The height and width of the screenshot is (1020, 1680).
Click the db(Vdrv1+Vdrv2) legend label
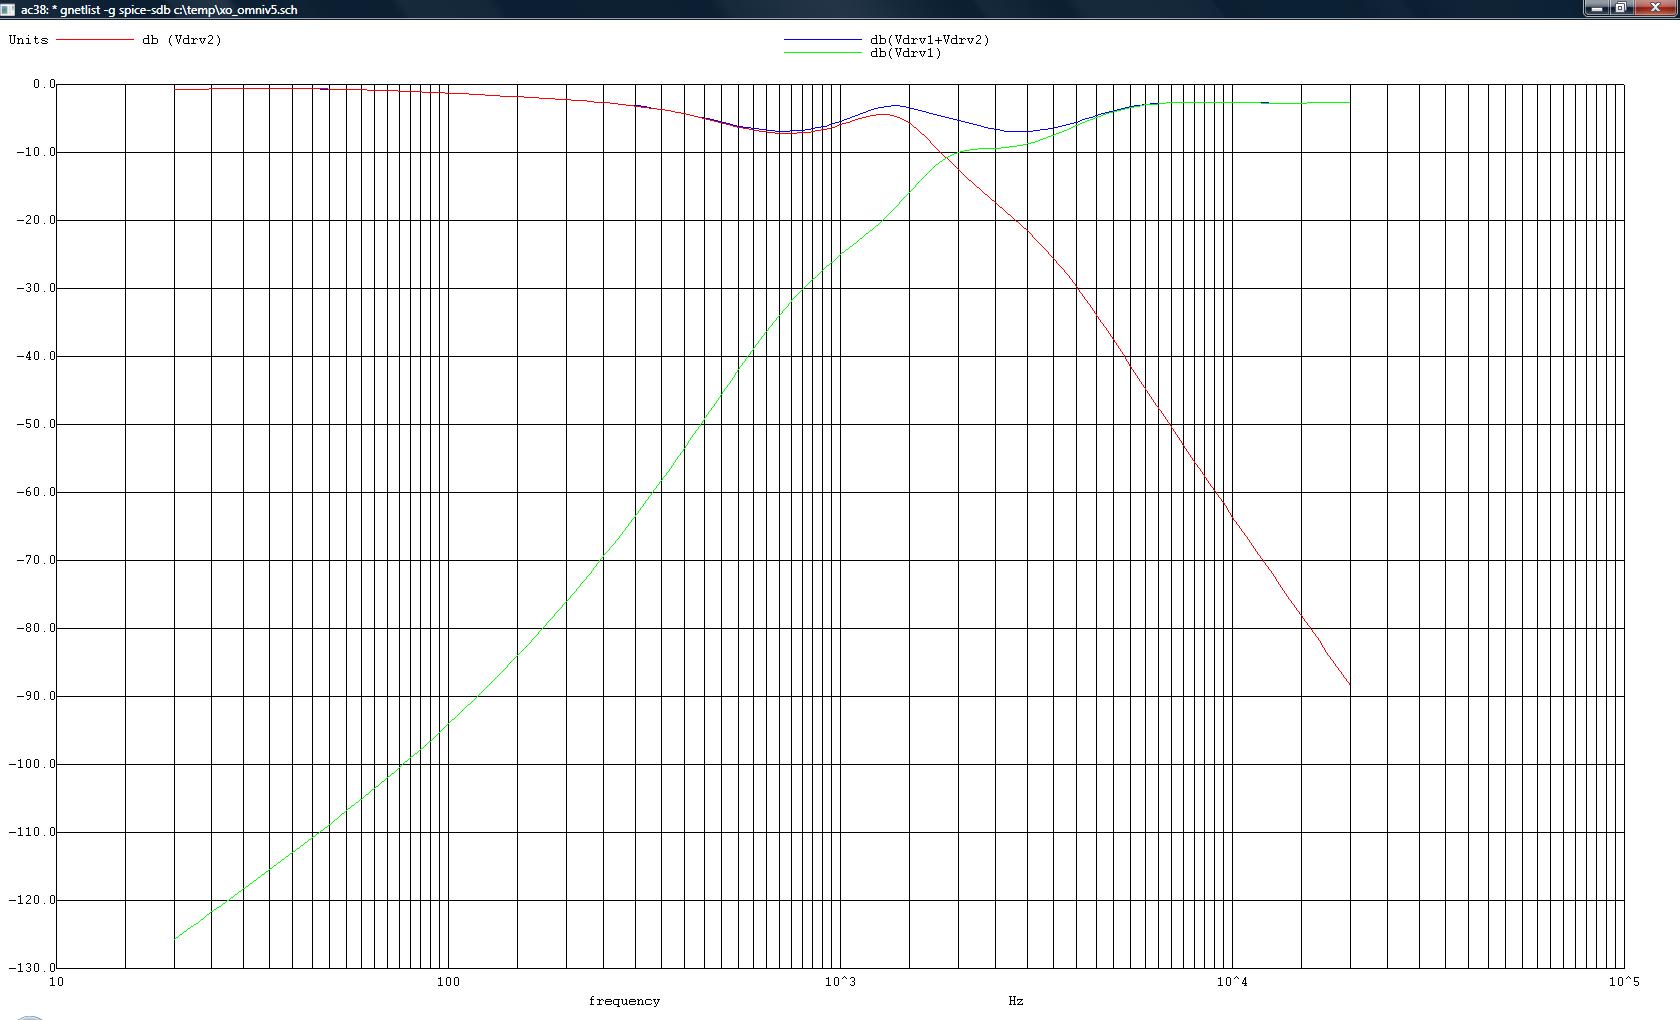click(930, 40)
